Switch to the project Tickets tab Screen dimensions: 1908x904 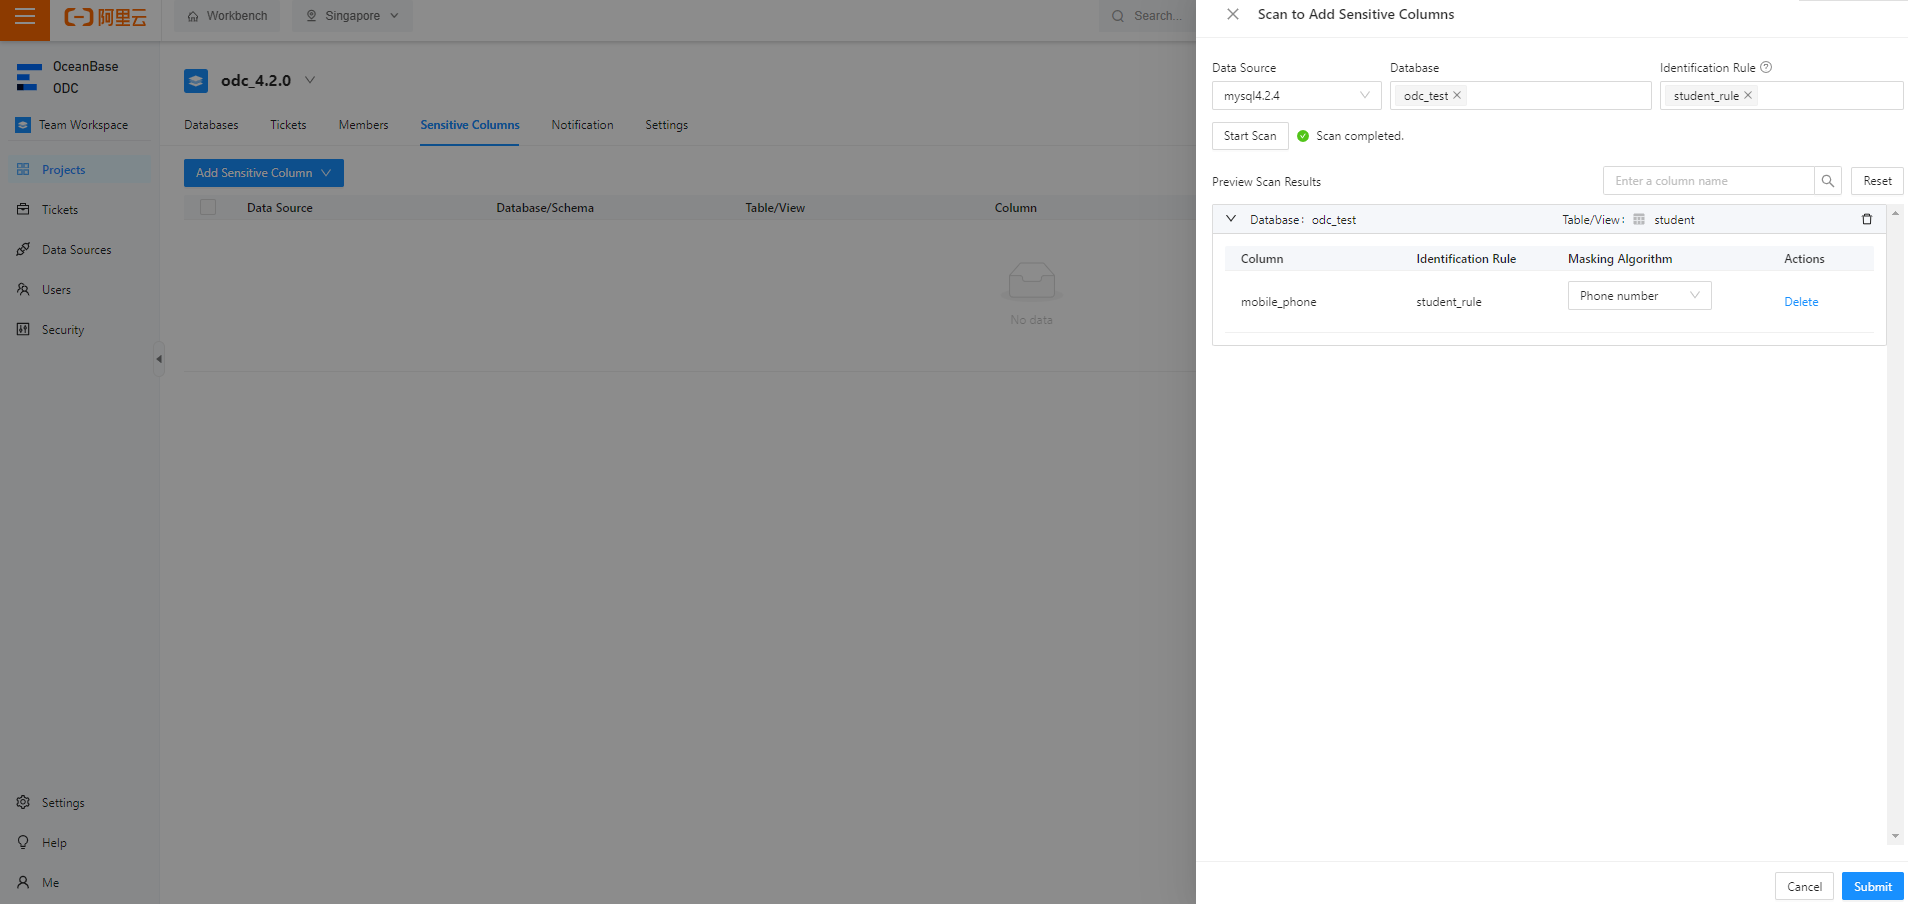[288, 125]
